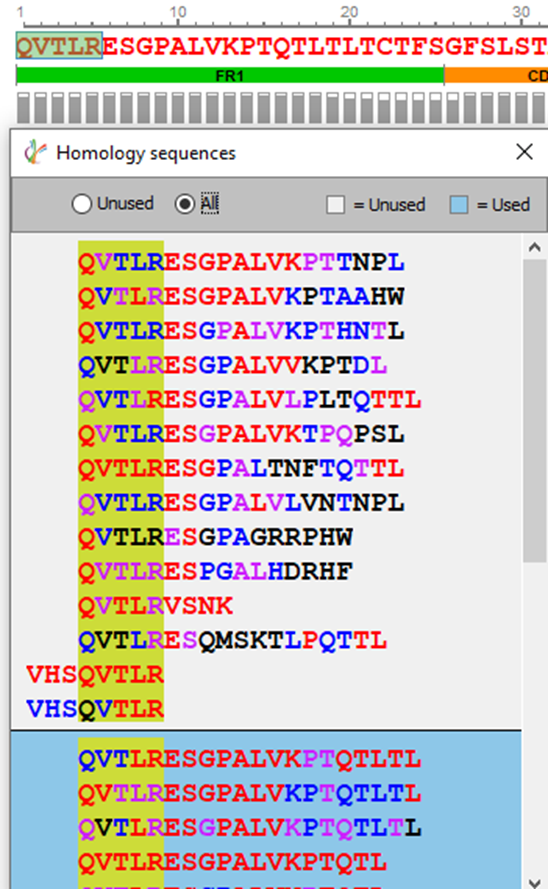Click the Unused legend color box
548x889 pixels.
pyautogui.click(x=335, y=205)
